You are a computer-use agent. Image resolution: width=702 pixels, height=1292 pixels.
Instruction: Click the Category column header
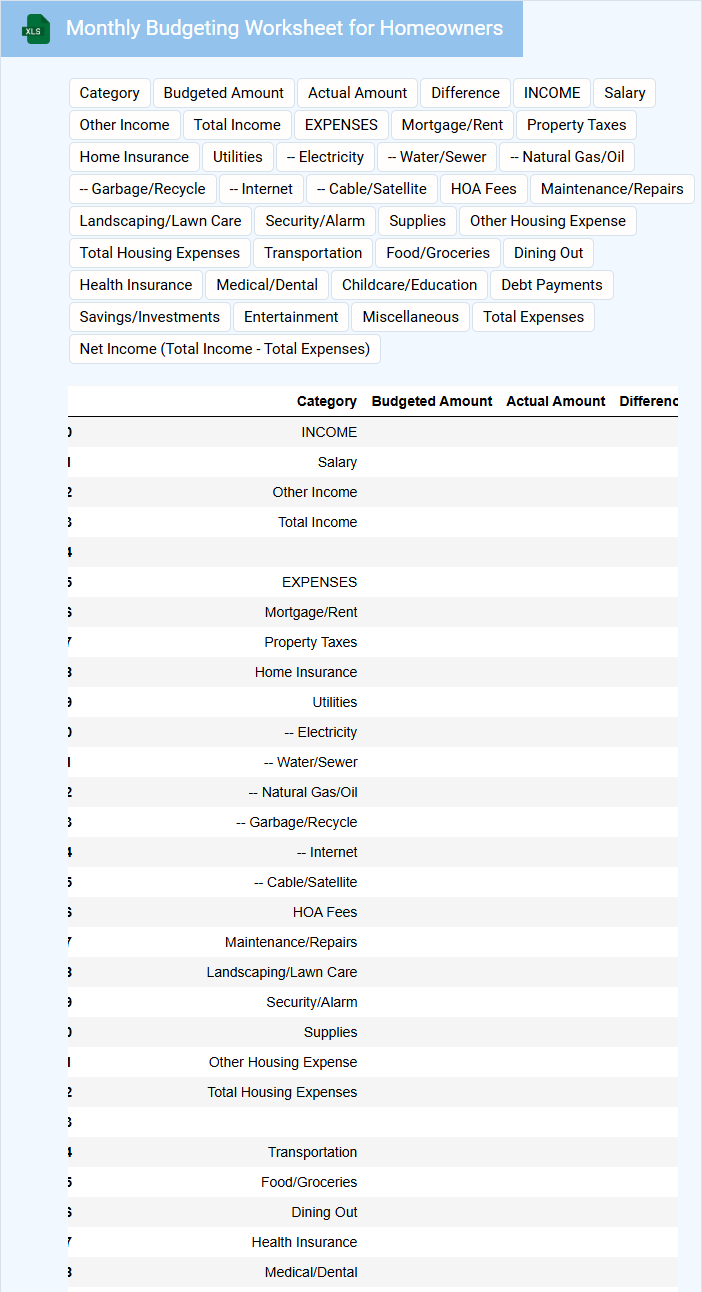pyautogui.click(x=326, y=401)
